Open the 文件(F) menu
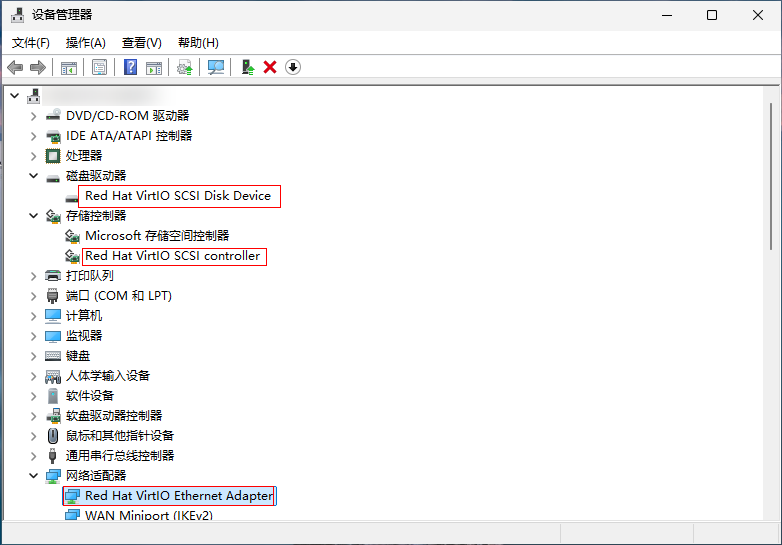Image resolution: width=782 pixels, height=545 pixels. coord(31,43)
